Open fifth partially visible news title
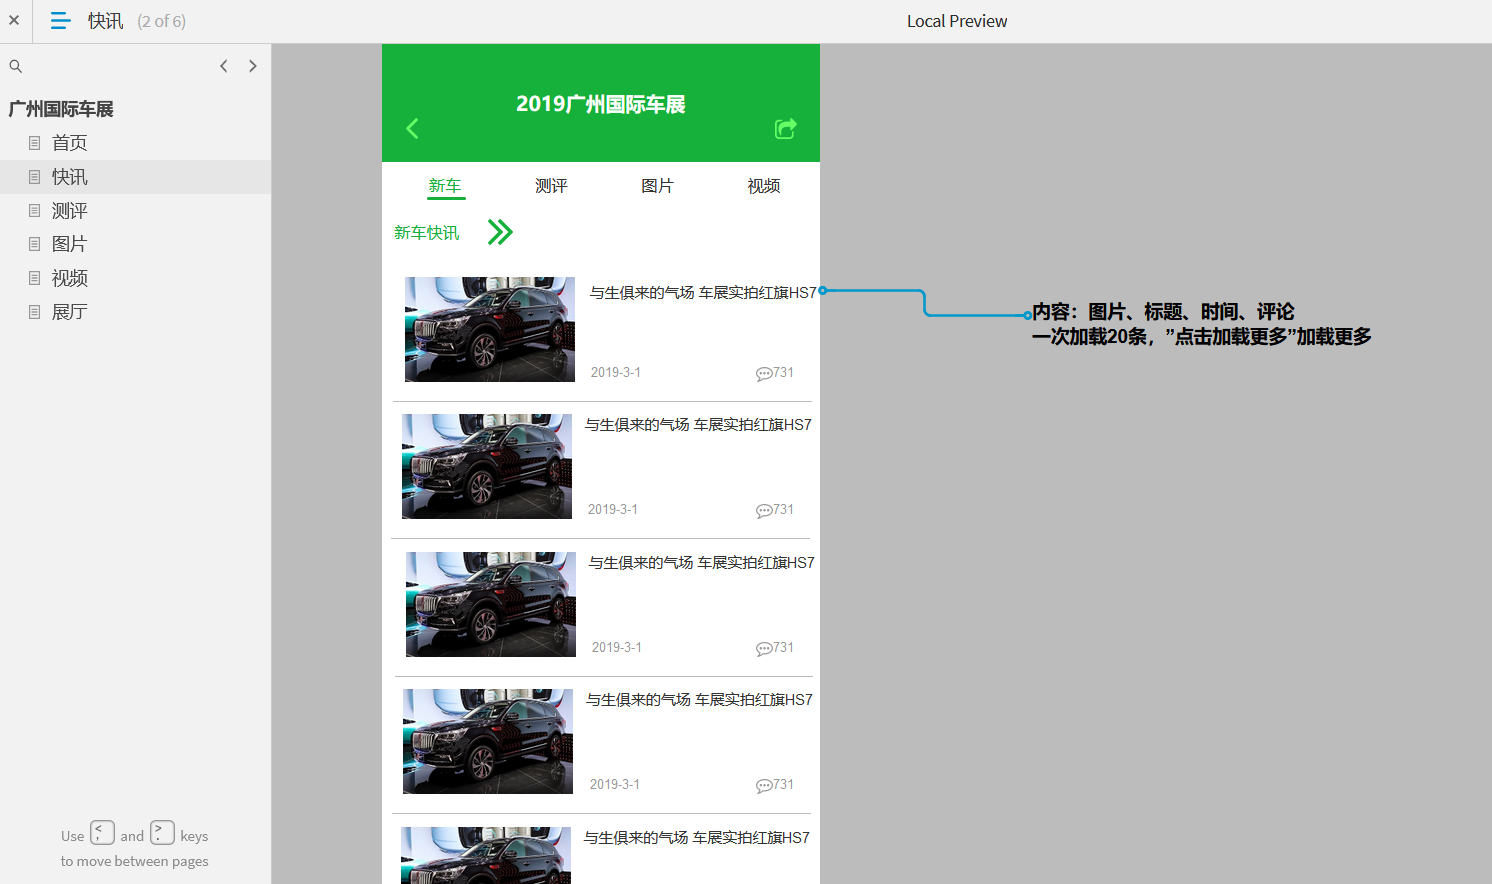The height and width of the screenshot is (884, 1492). point(697,838)
